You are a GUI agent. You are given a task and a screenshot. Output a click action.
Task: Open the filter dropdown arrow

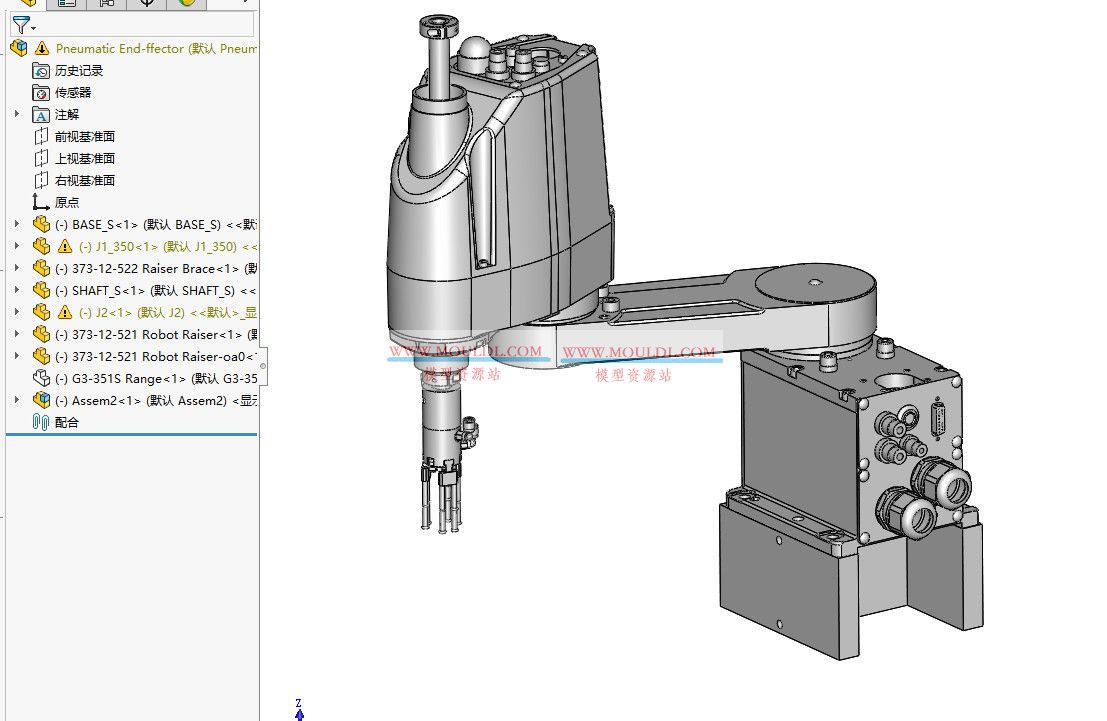tap(33, 28)
